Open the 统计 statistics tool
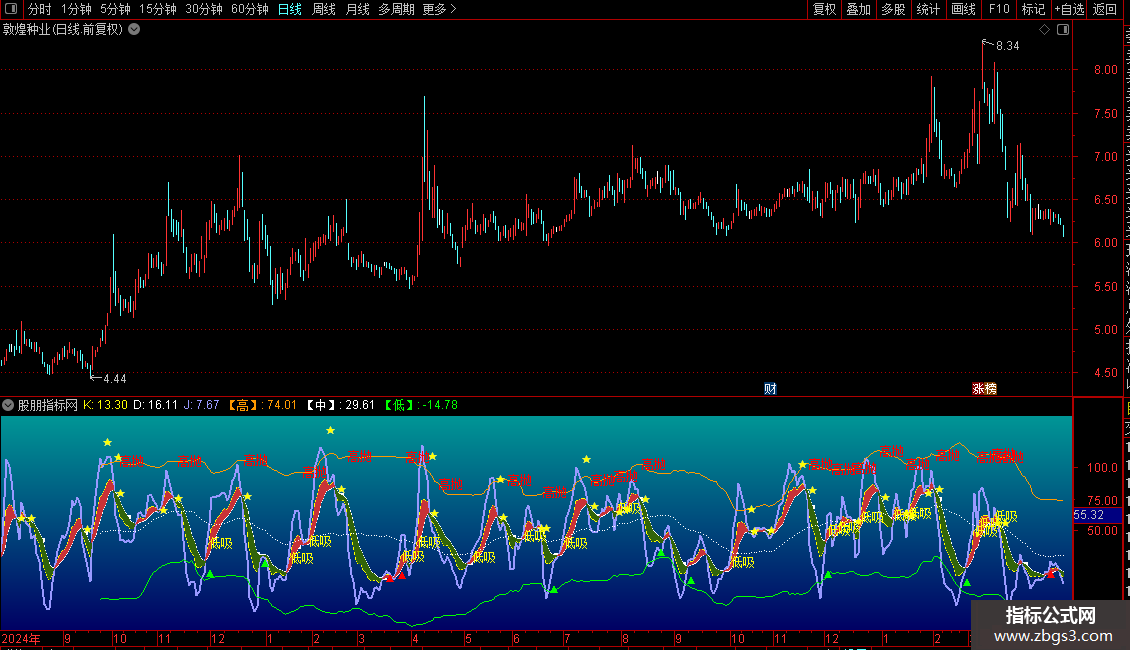The image size is (1130, 650). tap(928, 9)
